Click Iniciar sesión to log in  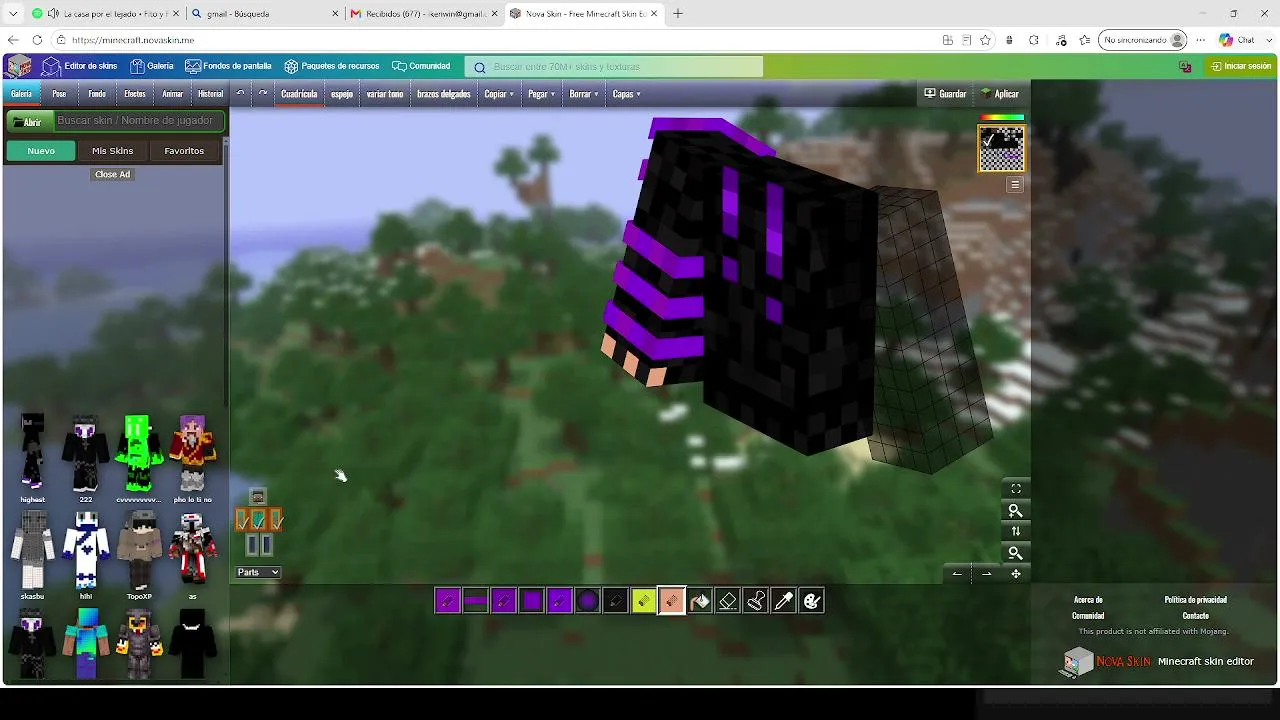pos(1241,66)
